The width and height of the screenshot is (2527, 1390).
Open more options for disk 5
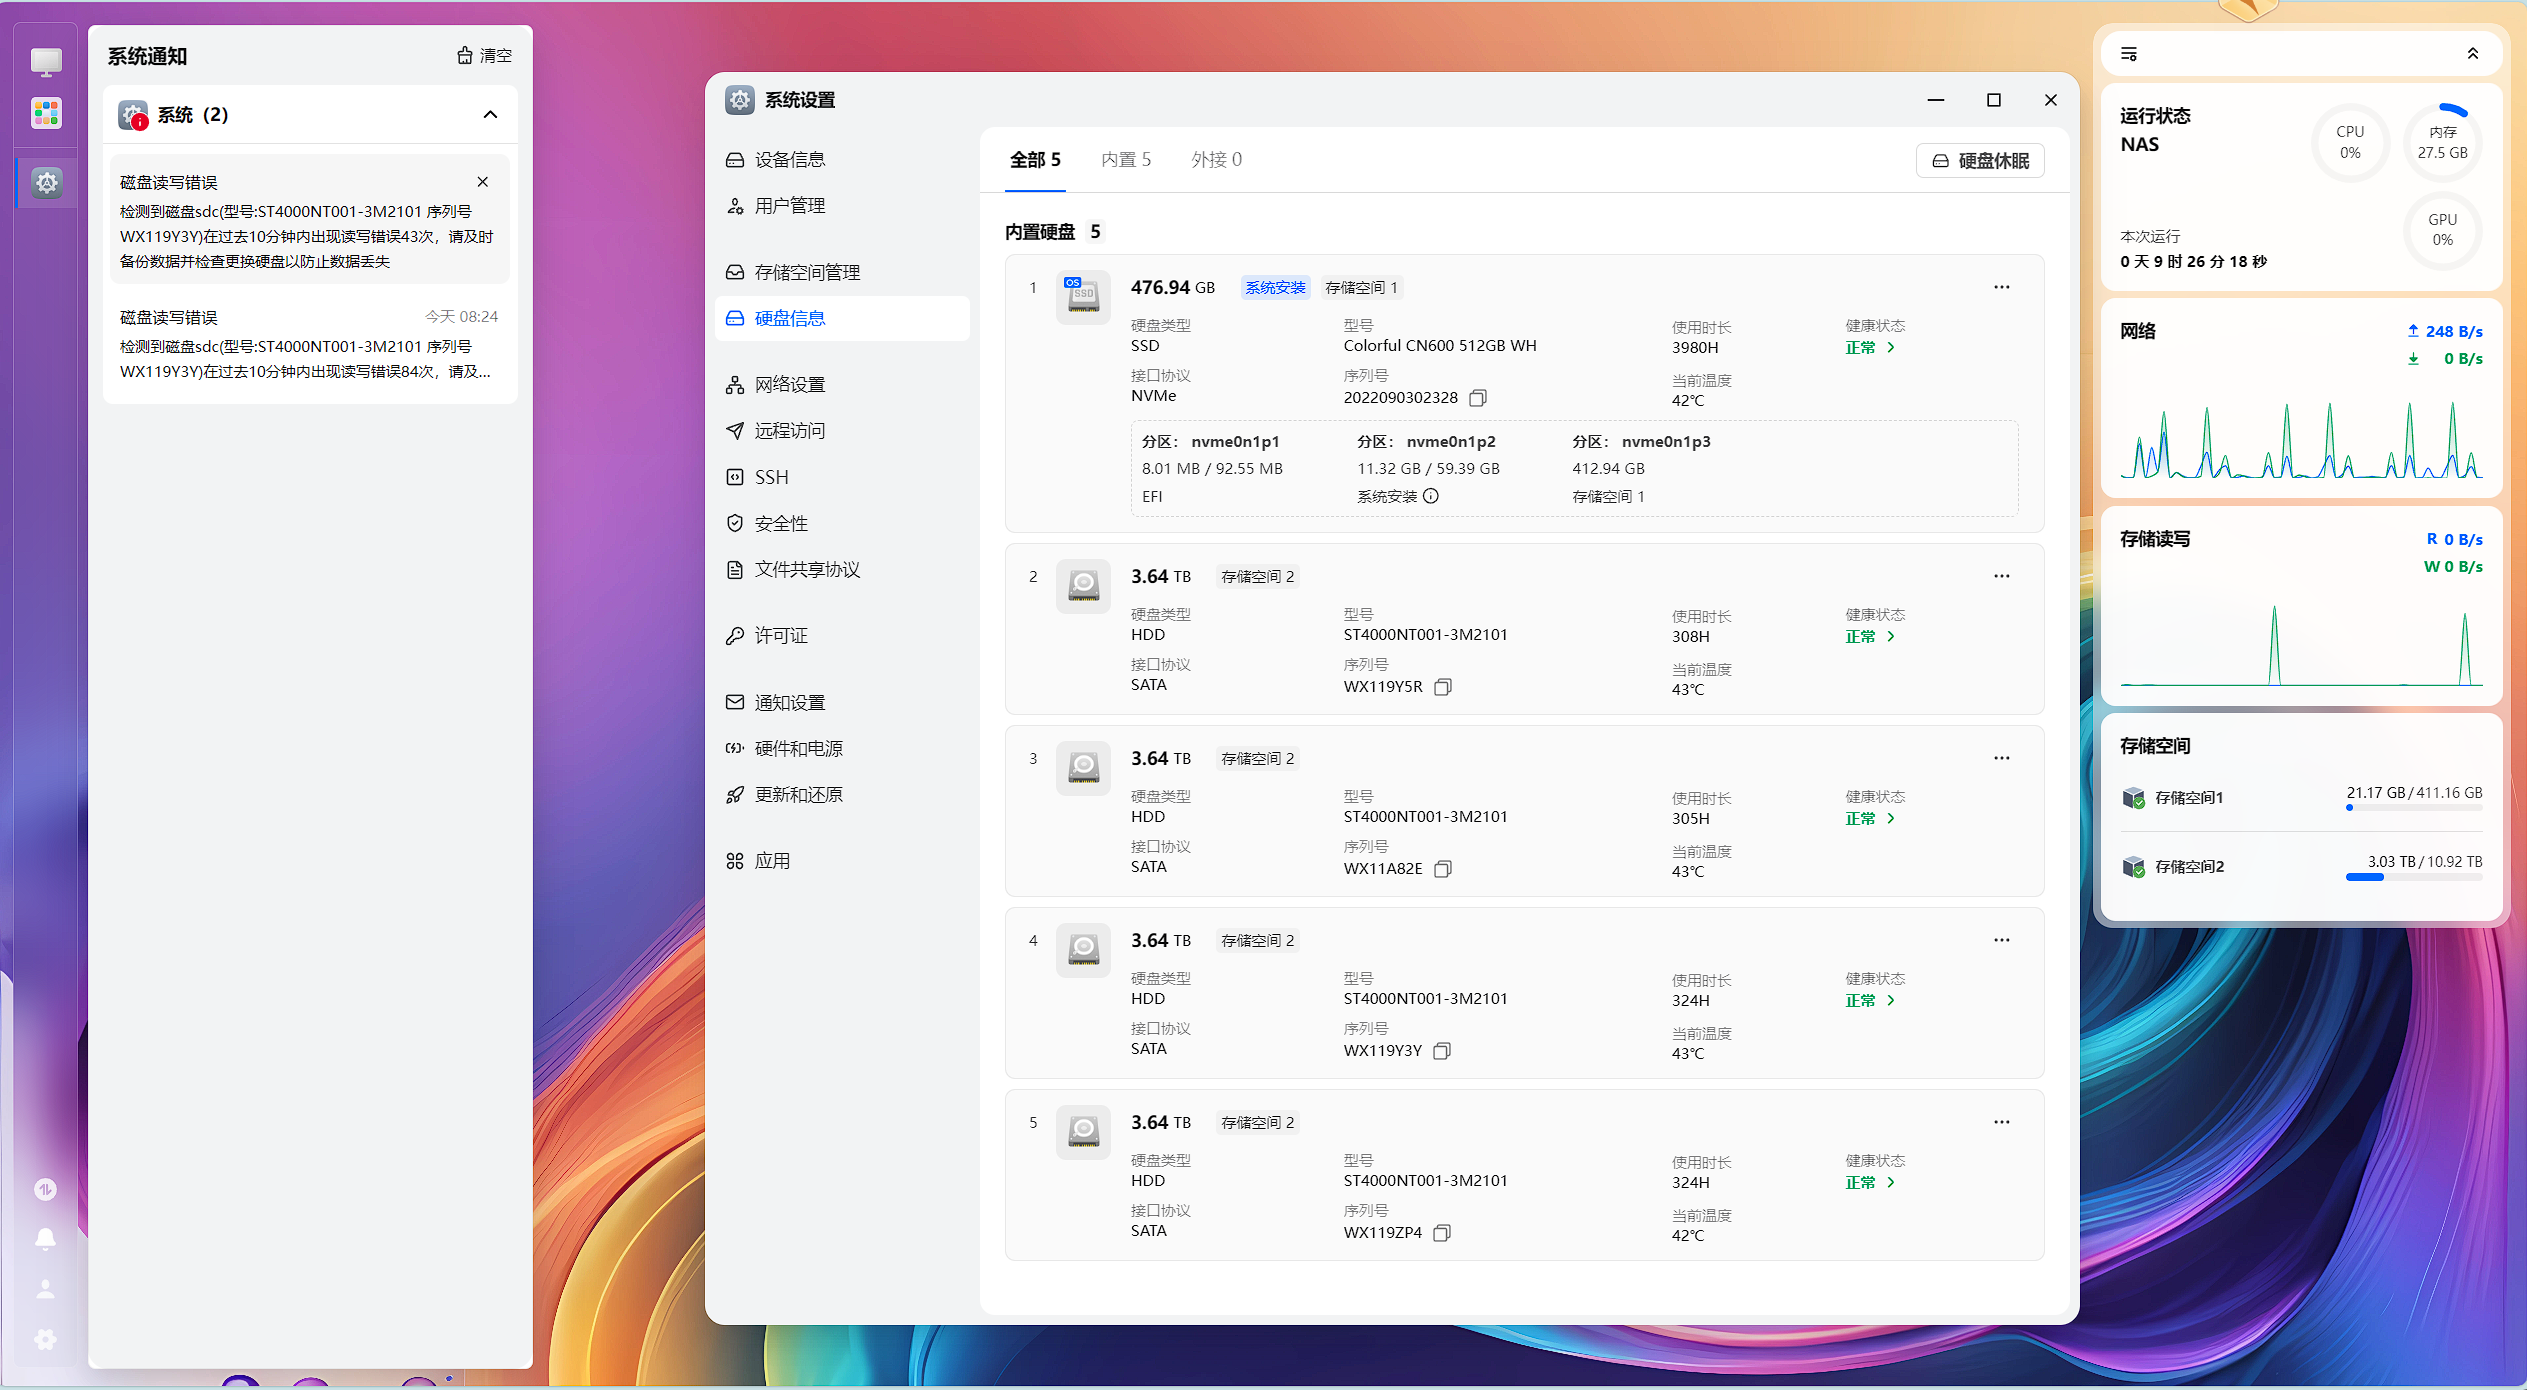2001,1122
